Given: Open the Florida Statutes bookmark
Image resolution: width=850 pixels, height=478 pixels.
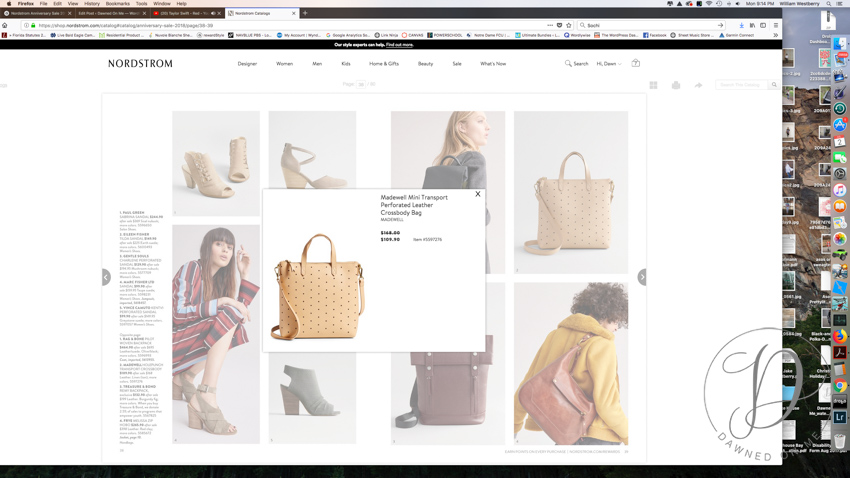Looking at the screenshot, I should click(x=24, y=35).
